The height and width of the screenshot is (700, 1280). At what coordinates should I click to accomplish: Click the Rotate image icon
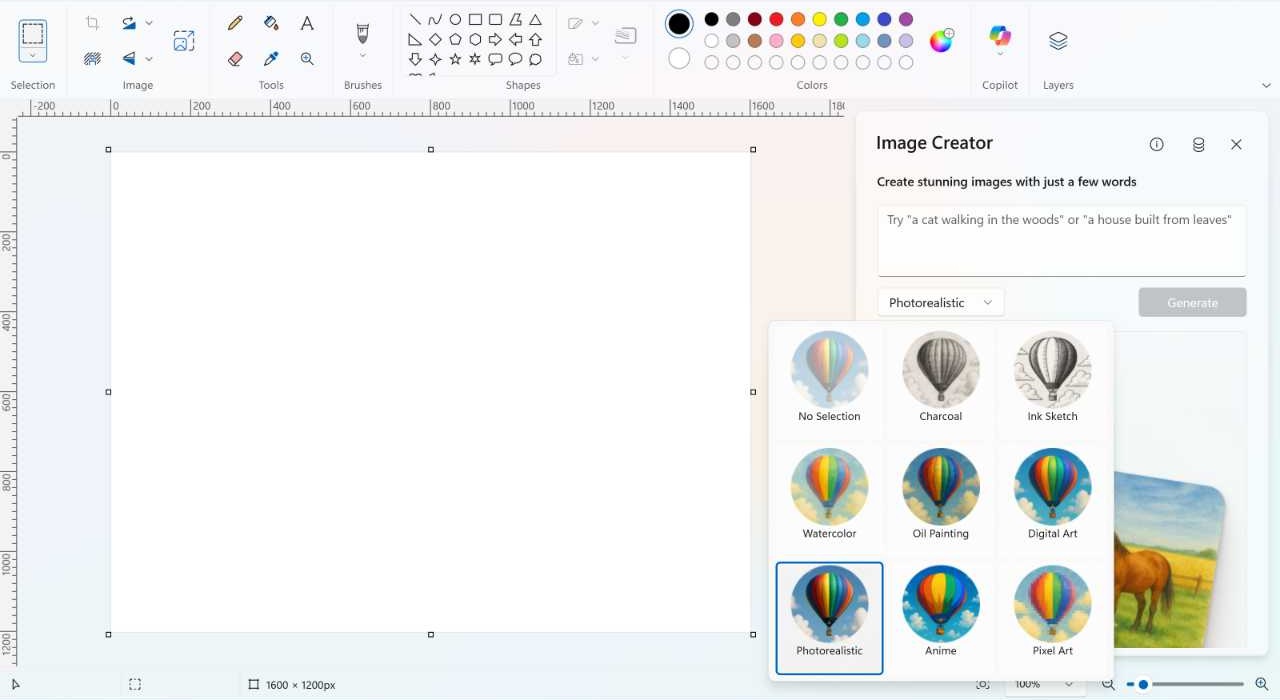[x=128, y=22]
